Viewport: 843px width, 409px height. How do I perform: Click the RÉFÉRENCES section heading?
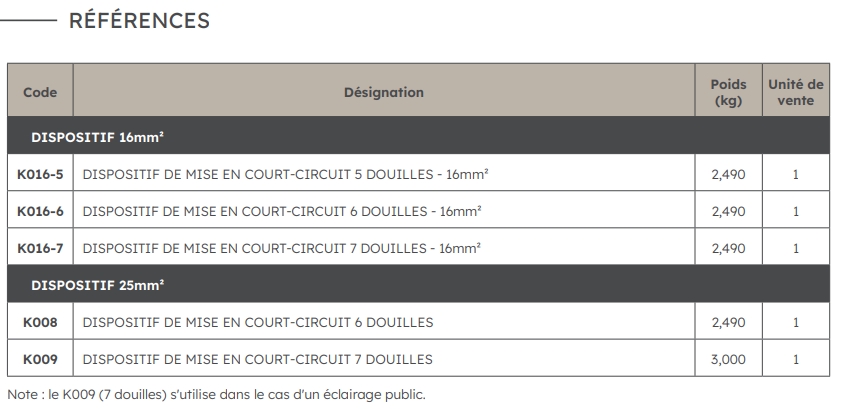[x=139, y=21]
